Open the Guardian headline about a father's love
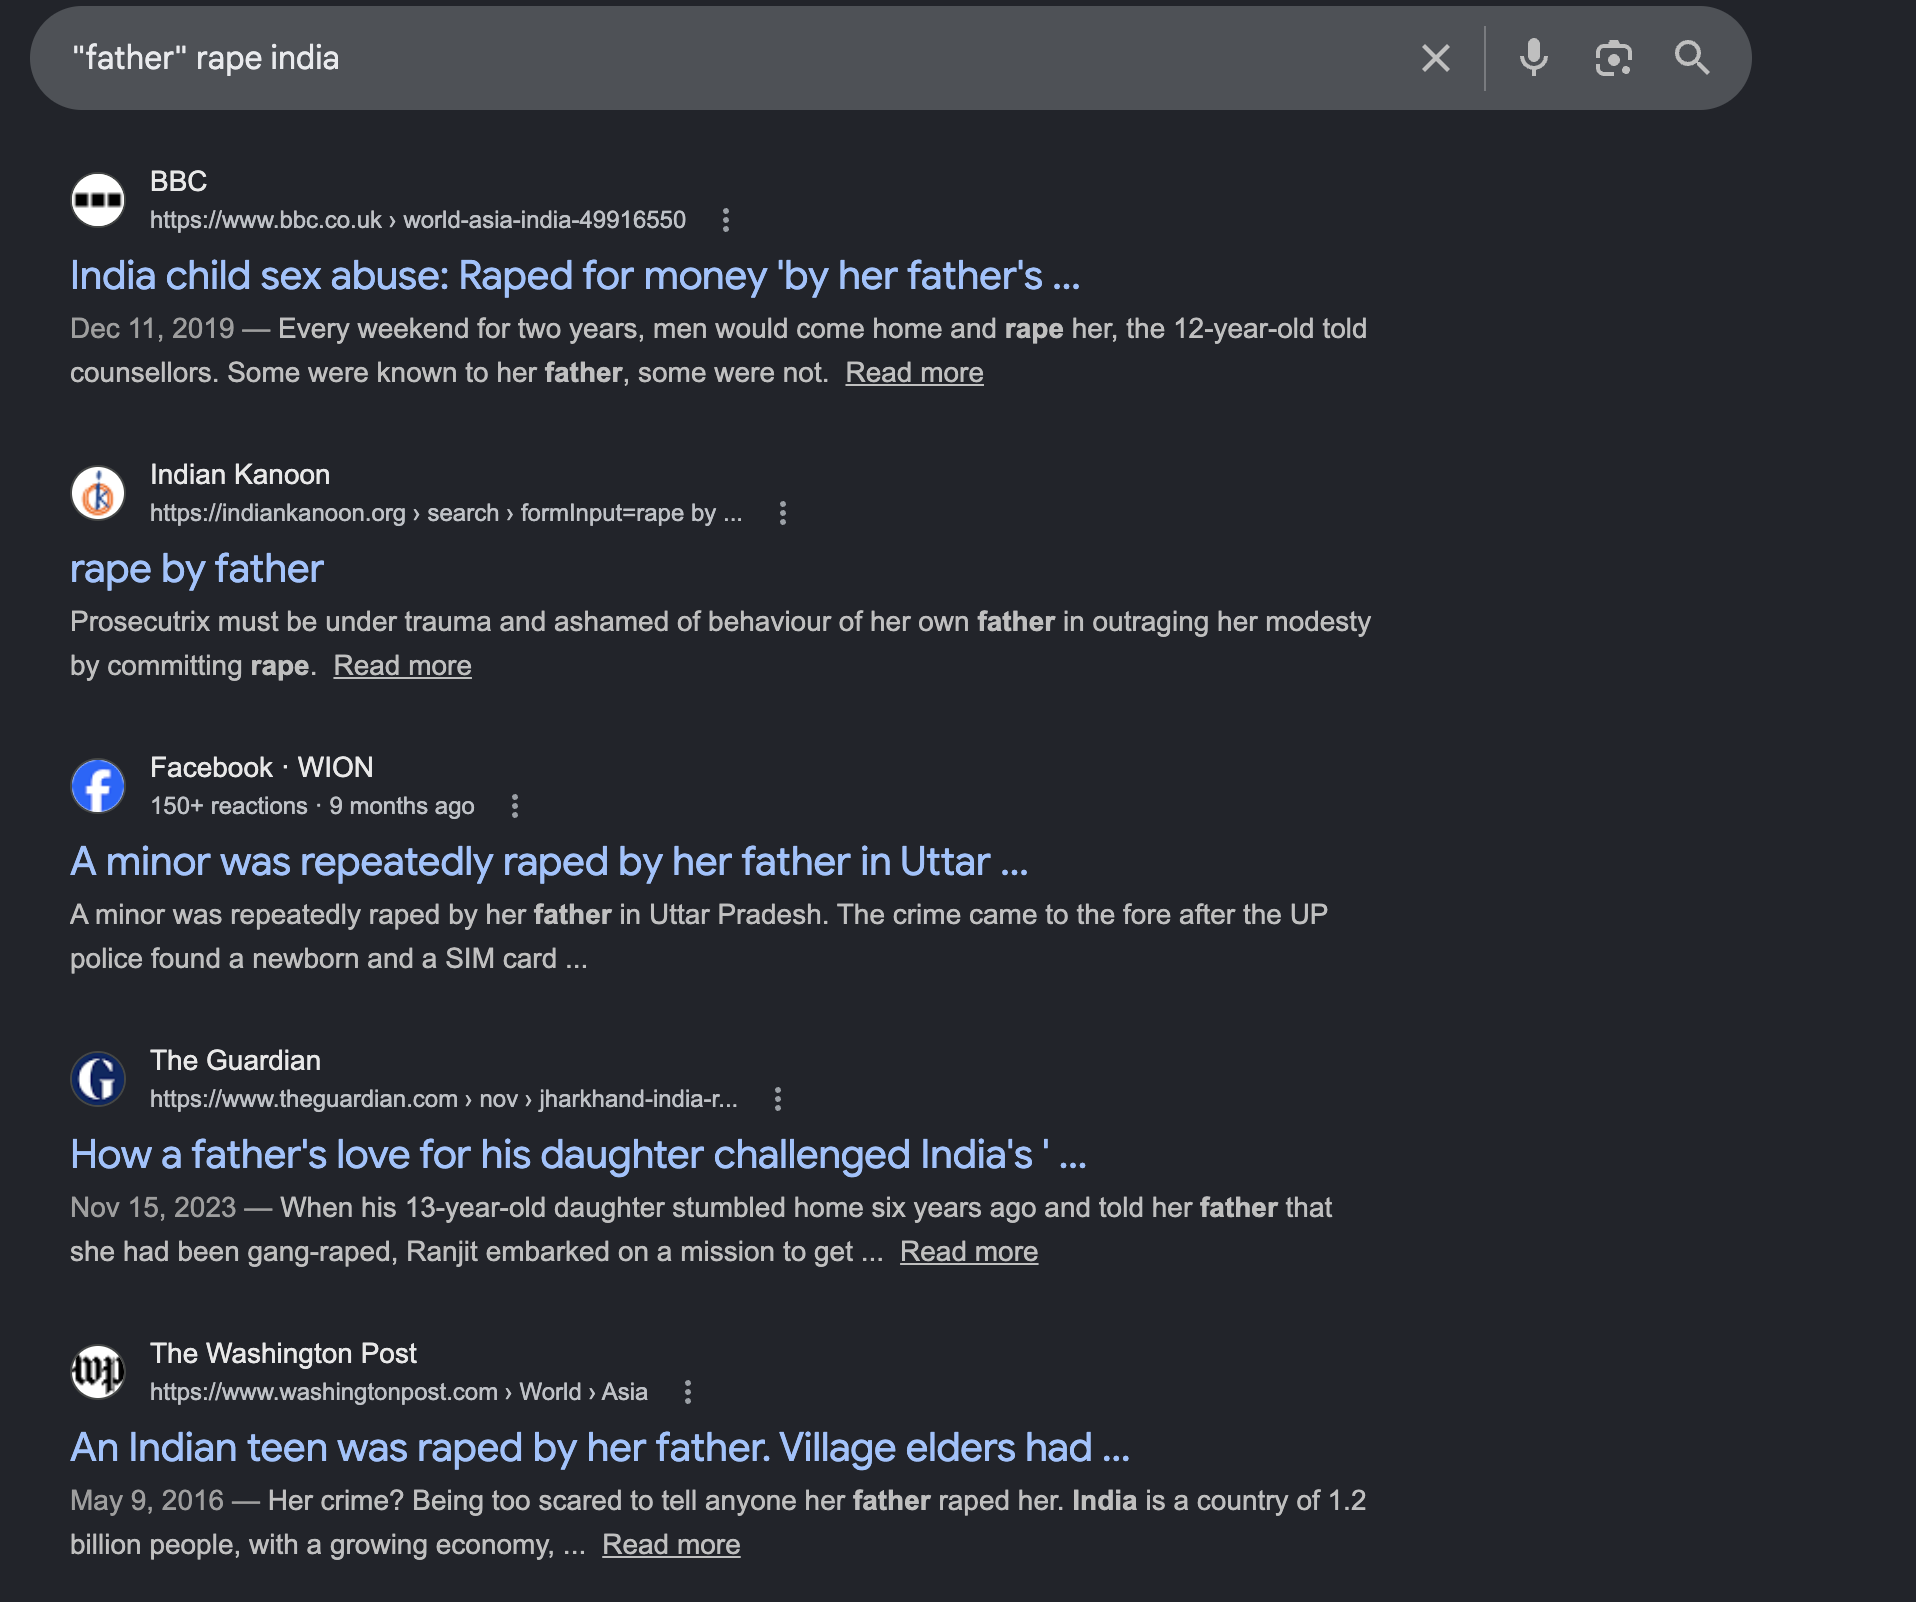 (x=578, y=1155)
